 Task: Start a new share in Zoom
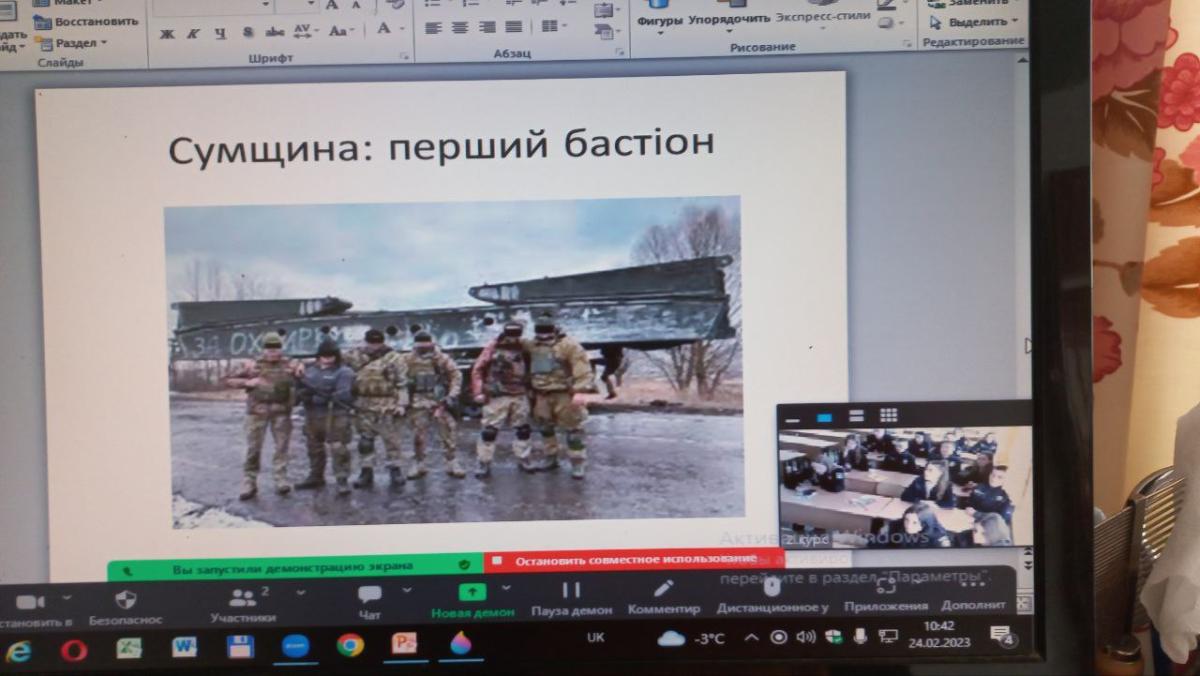tap(472, 593)
